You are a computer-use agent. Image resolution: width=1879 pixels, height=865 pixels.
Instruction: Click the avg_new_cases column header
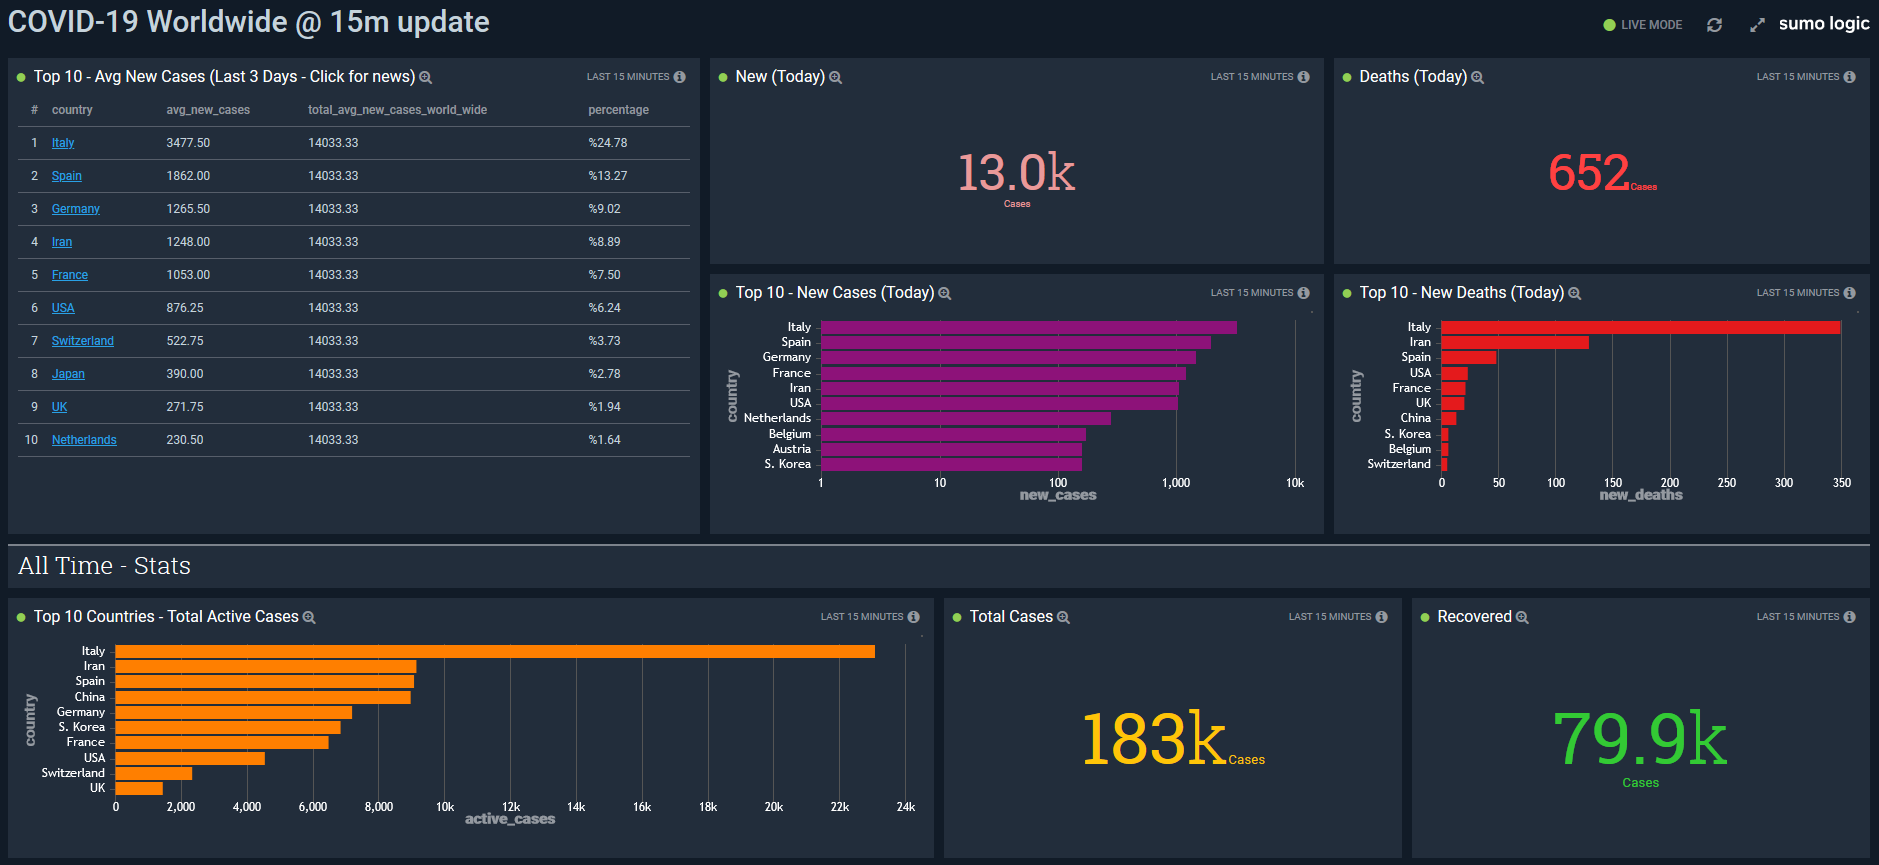tap(208, 110)
